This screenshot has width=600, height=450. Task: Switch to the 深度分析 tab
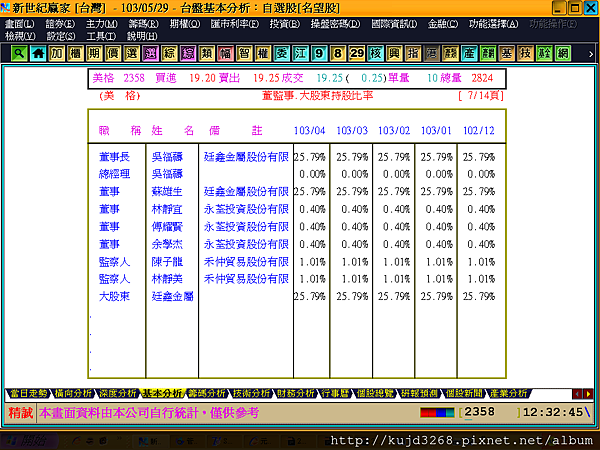(117, 393)
